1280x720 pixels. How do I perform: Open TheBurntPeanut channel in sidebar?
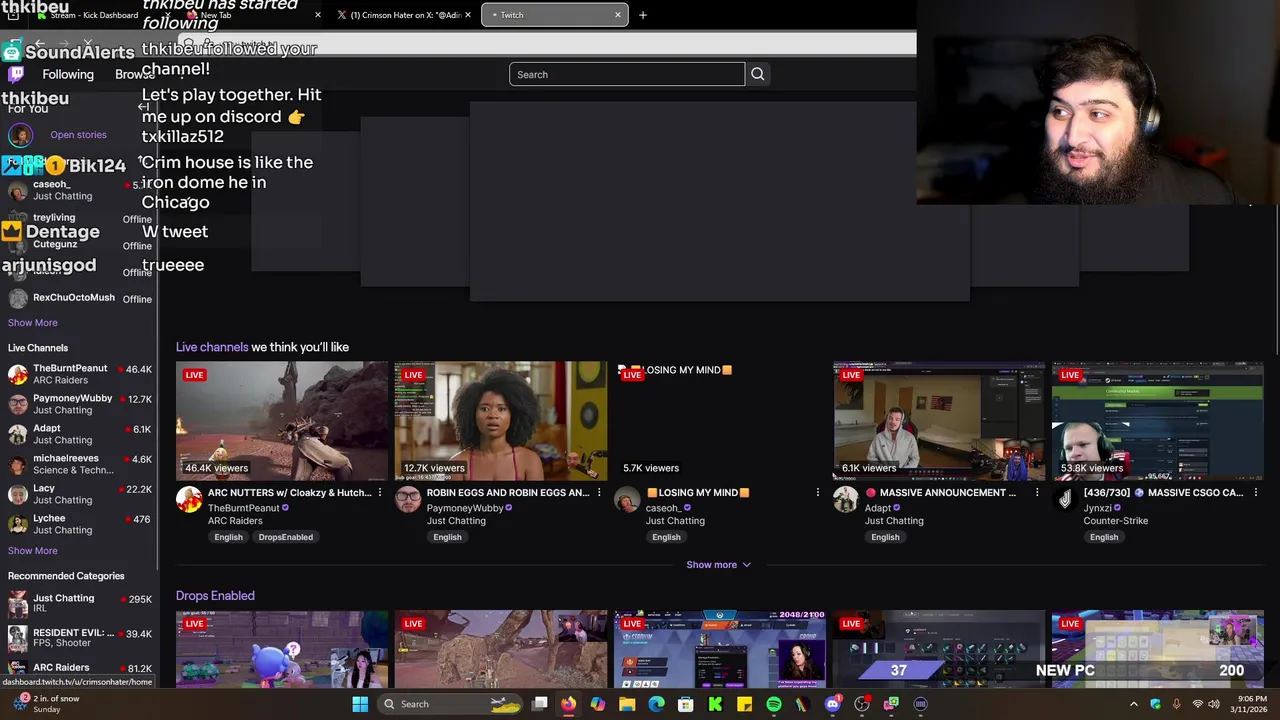[79, 374]
